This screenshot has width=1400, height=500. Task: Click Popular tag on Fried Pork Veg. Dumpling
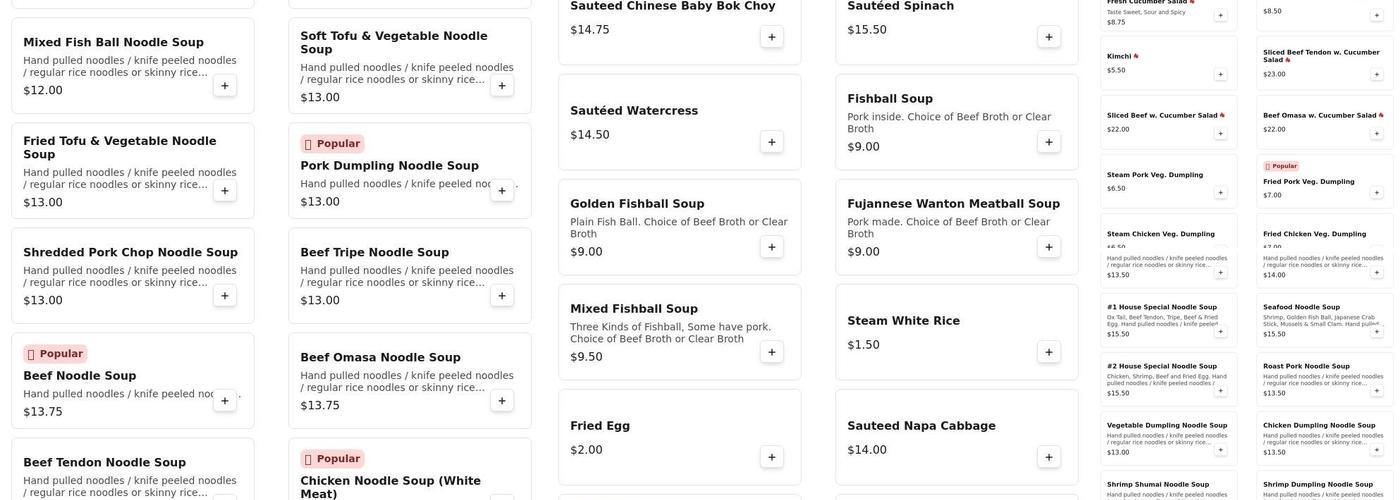click(x=1281, y=166)
